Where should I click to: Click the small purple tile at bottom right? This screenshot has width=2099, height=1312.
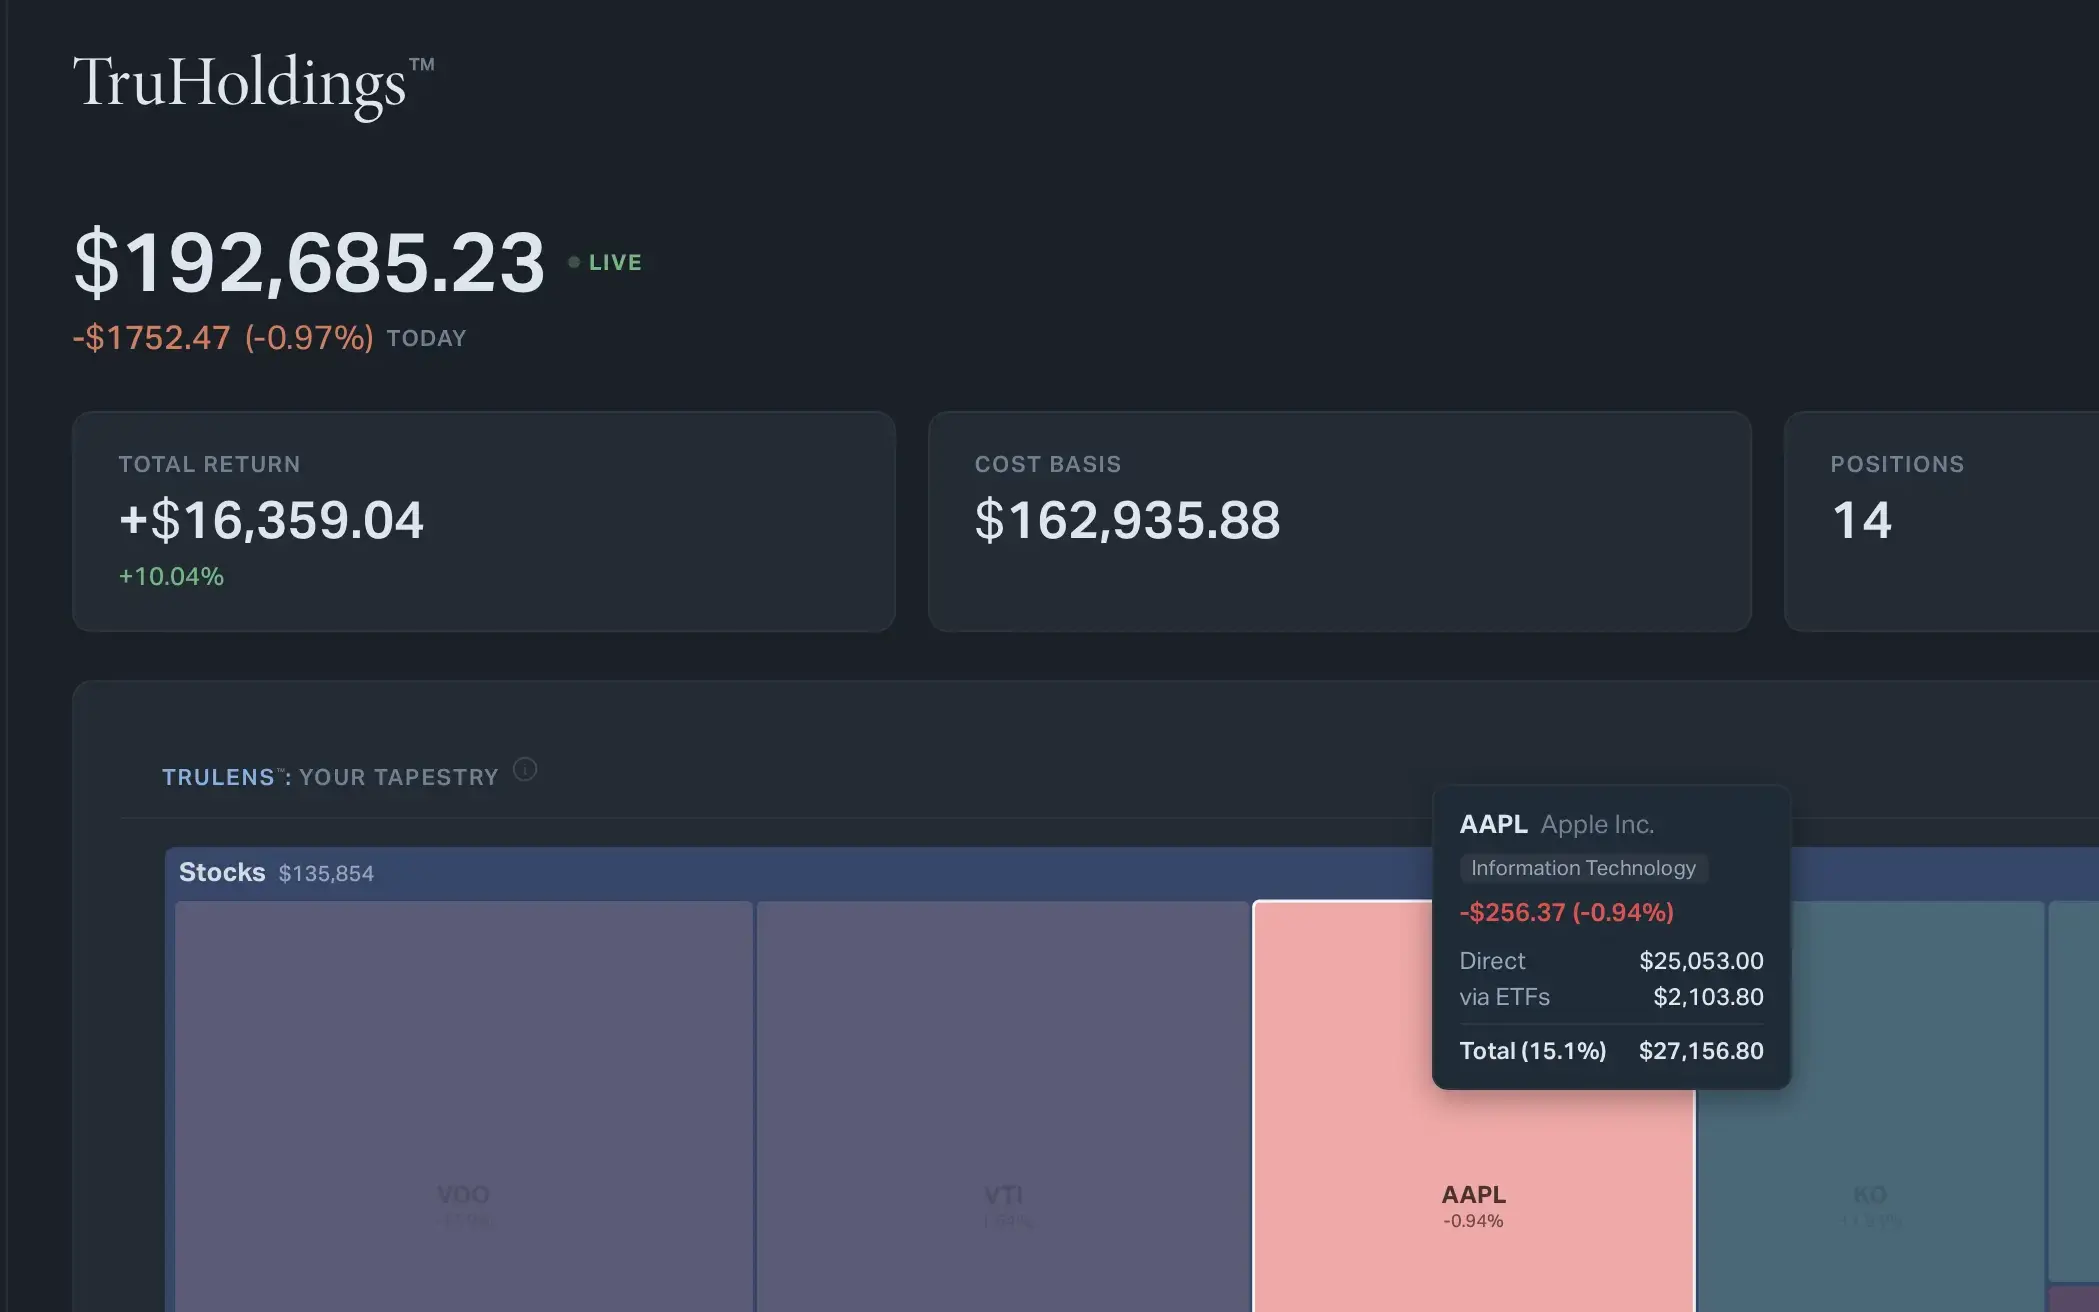point(2073,1298)
